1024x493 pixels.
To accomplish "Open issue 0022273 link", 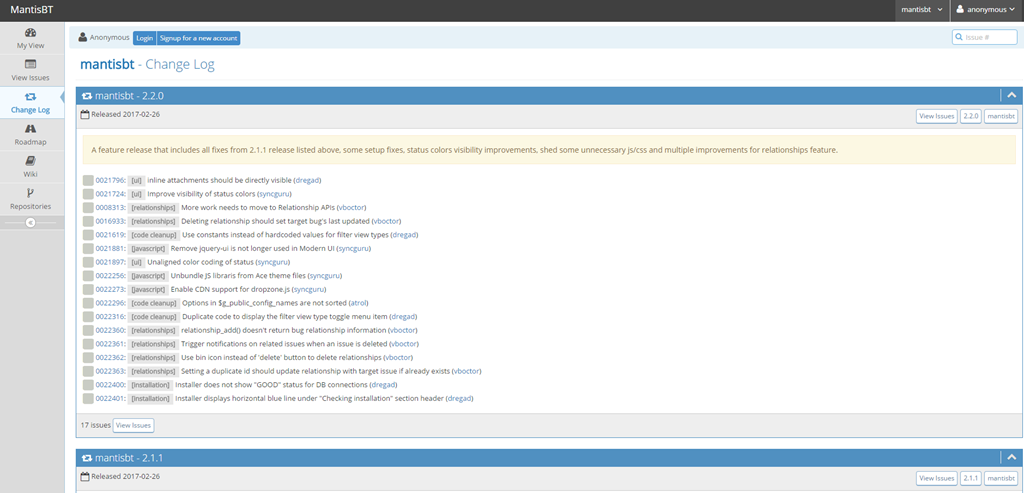I will point(110,289).
